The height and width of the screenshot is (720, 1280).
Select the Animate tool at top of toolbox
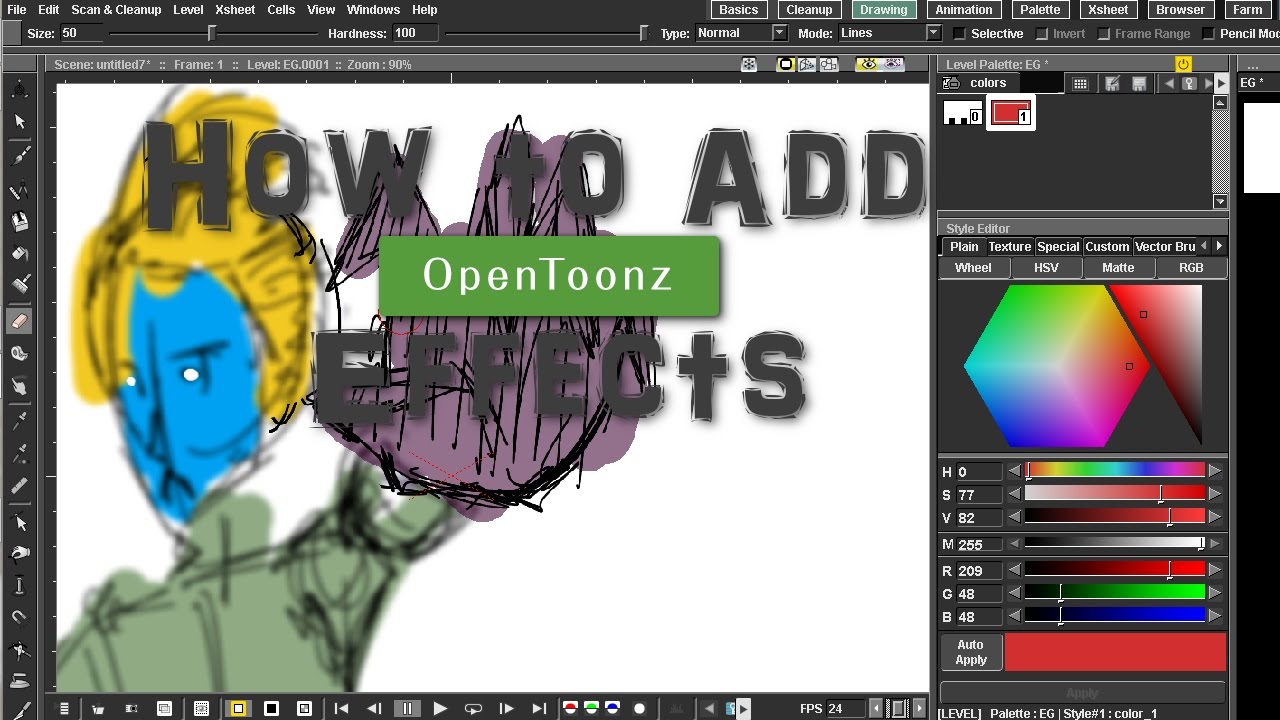click(x=19, y=89)
